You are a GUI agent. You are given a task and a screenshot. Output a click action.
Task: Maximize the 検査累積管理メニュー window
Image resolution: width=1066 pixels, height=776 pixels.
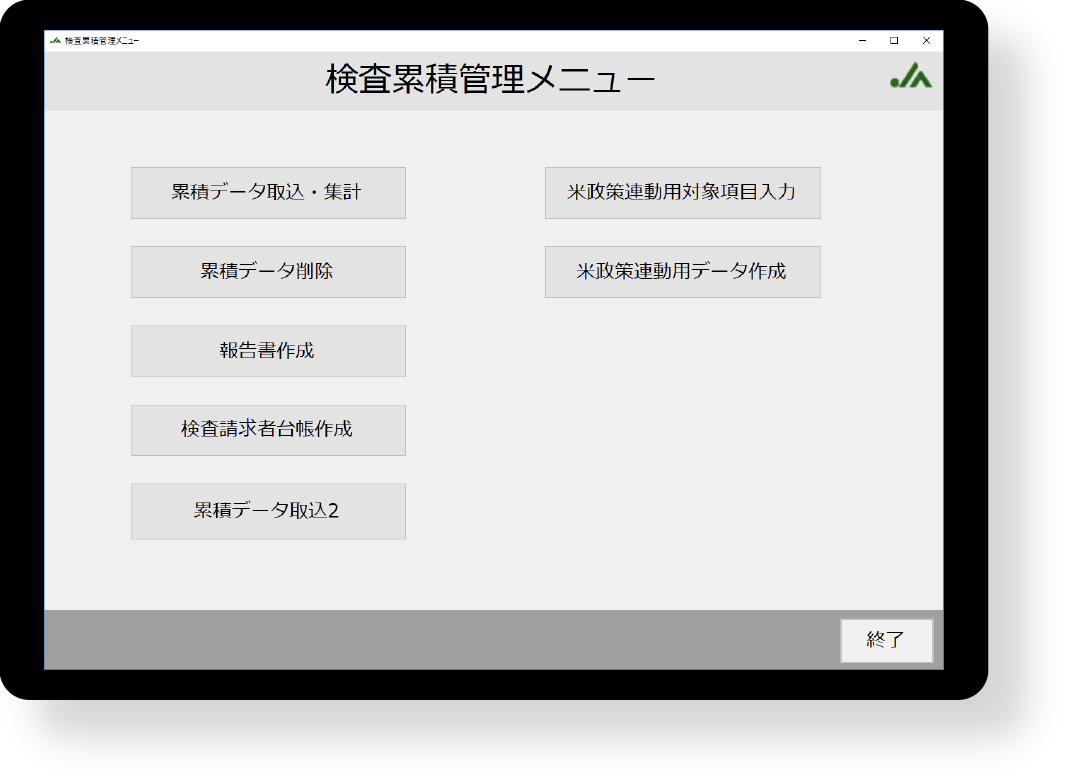point(894,41)
